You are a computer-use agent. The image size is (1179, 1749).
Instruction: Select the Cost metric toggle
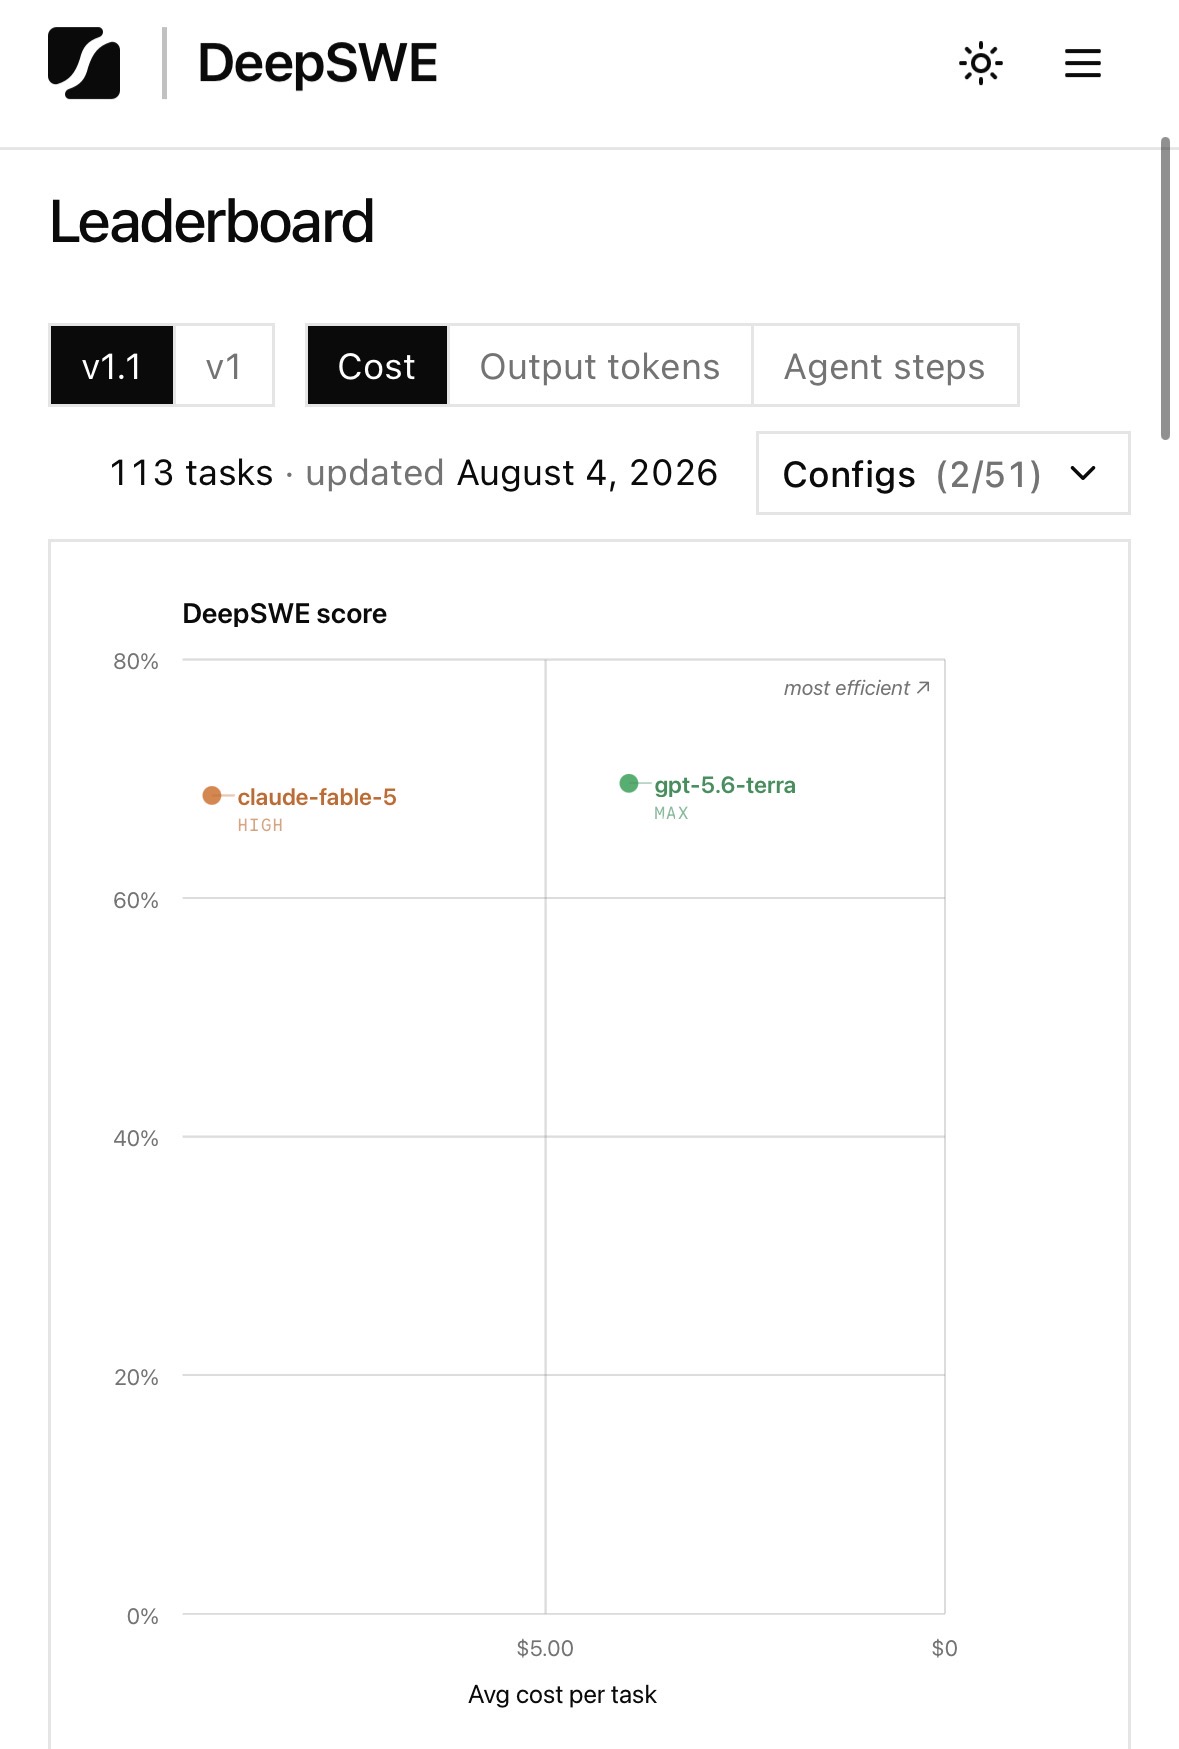377,366
